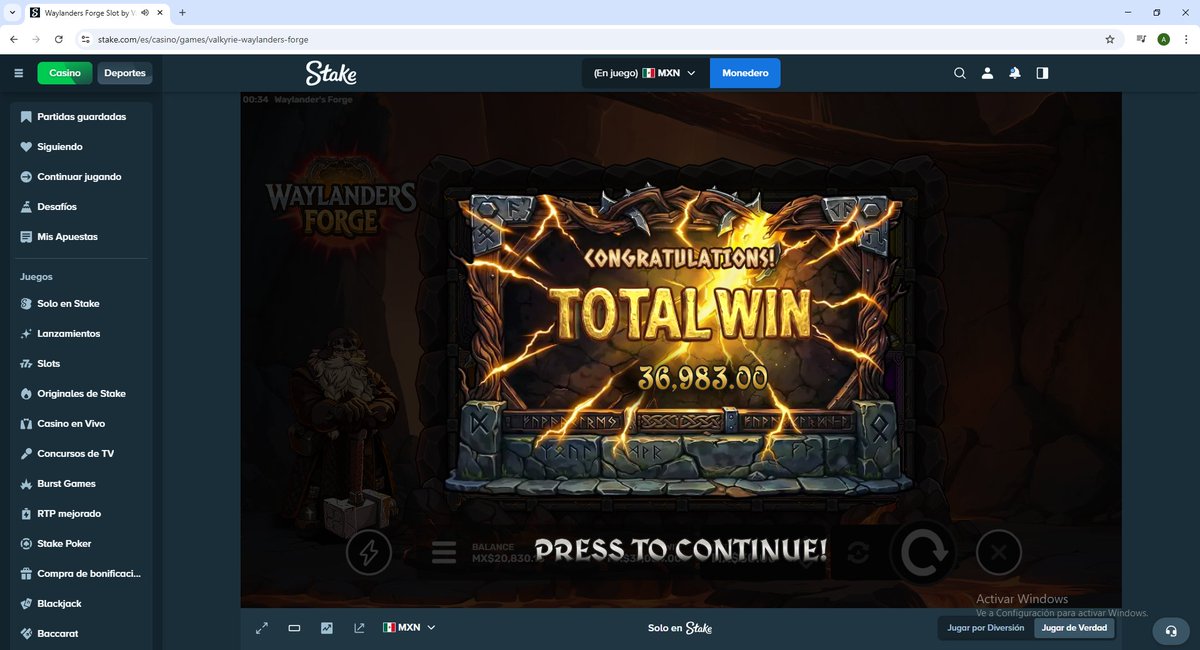Toggle the right sidebar panel icon
The height and width of the screenshot is (650, 1200).
[1042, 73]
